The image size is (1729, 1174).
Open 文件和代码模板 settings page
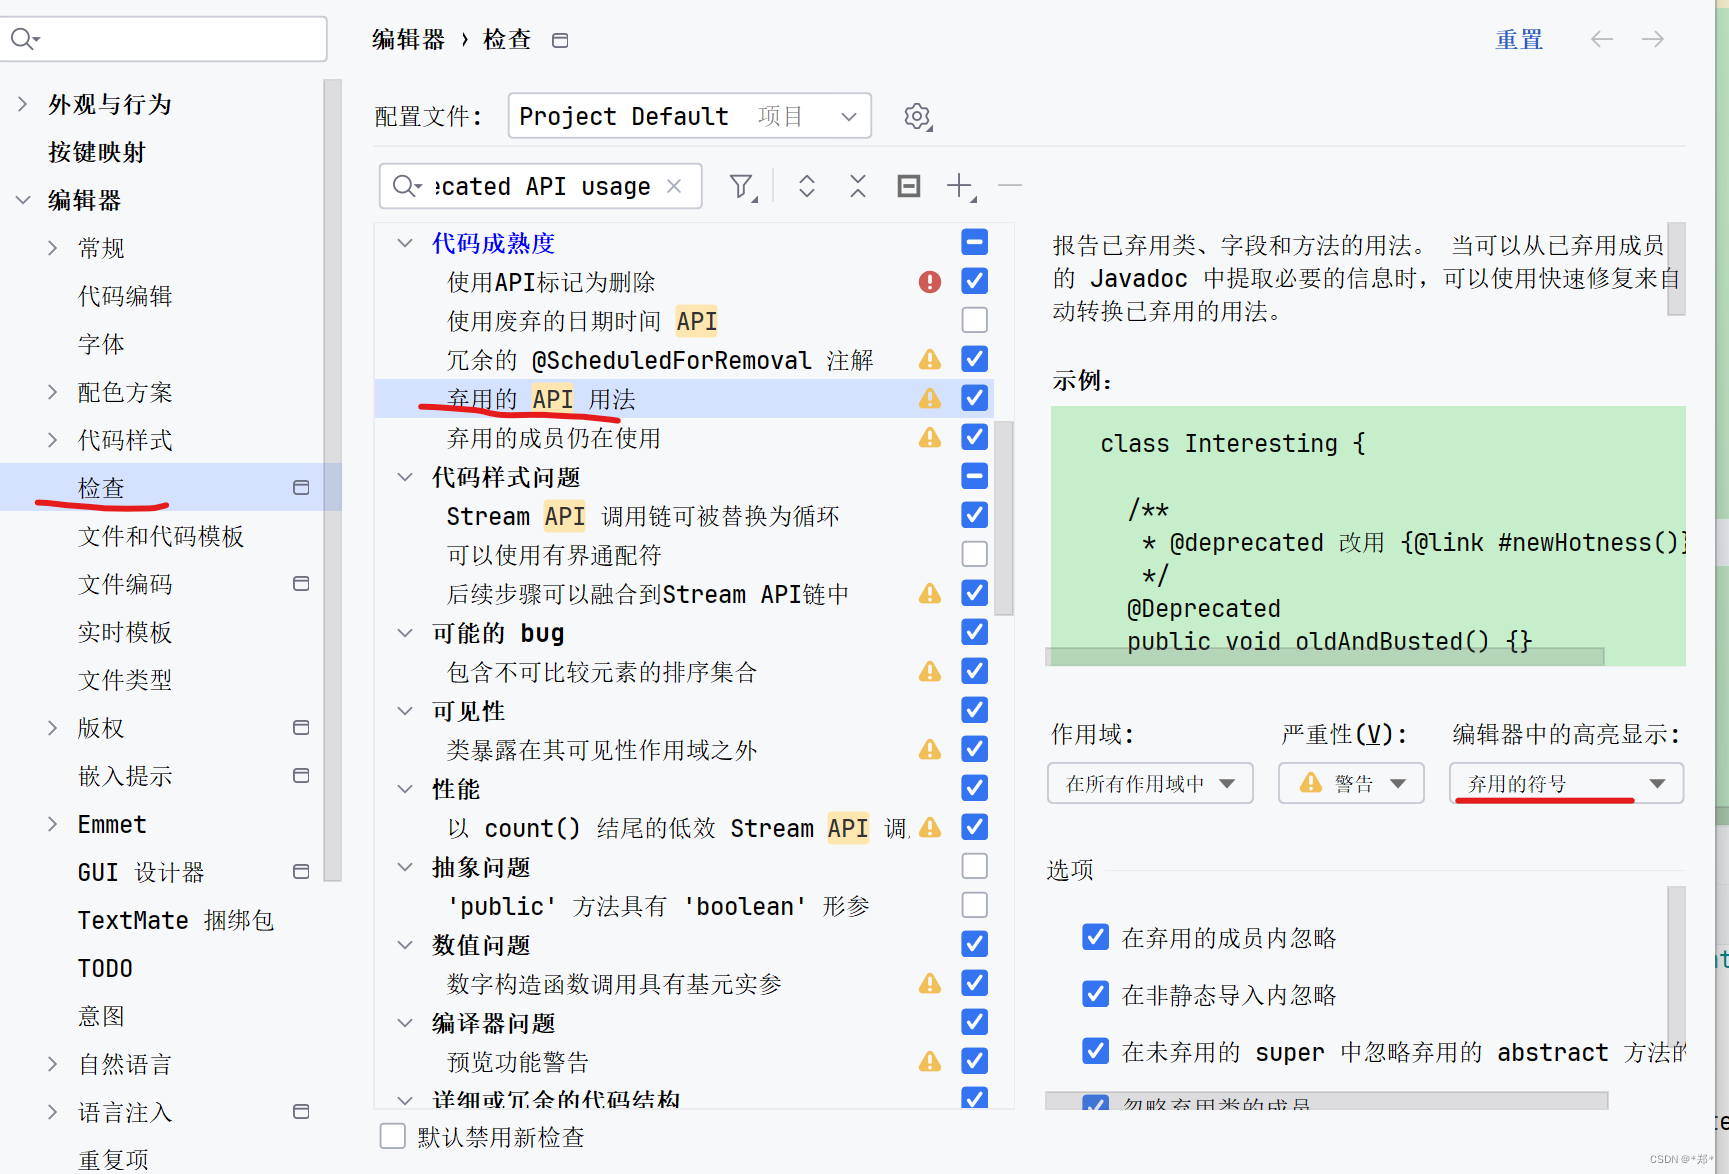click(161, 536)
